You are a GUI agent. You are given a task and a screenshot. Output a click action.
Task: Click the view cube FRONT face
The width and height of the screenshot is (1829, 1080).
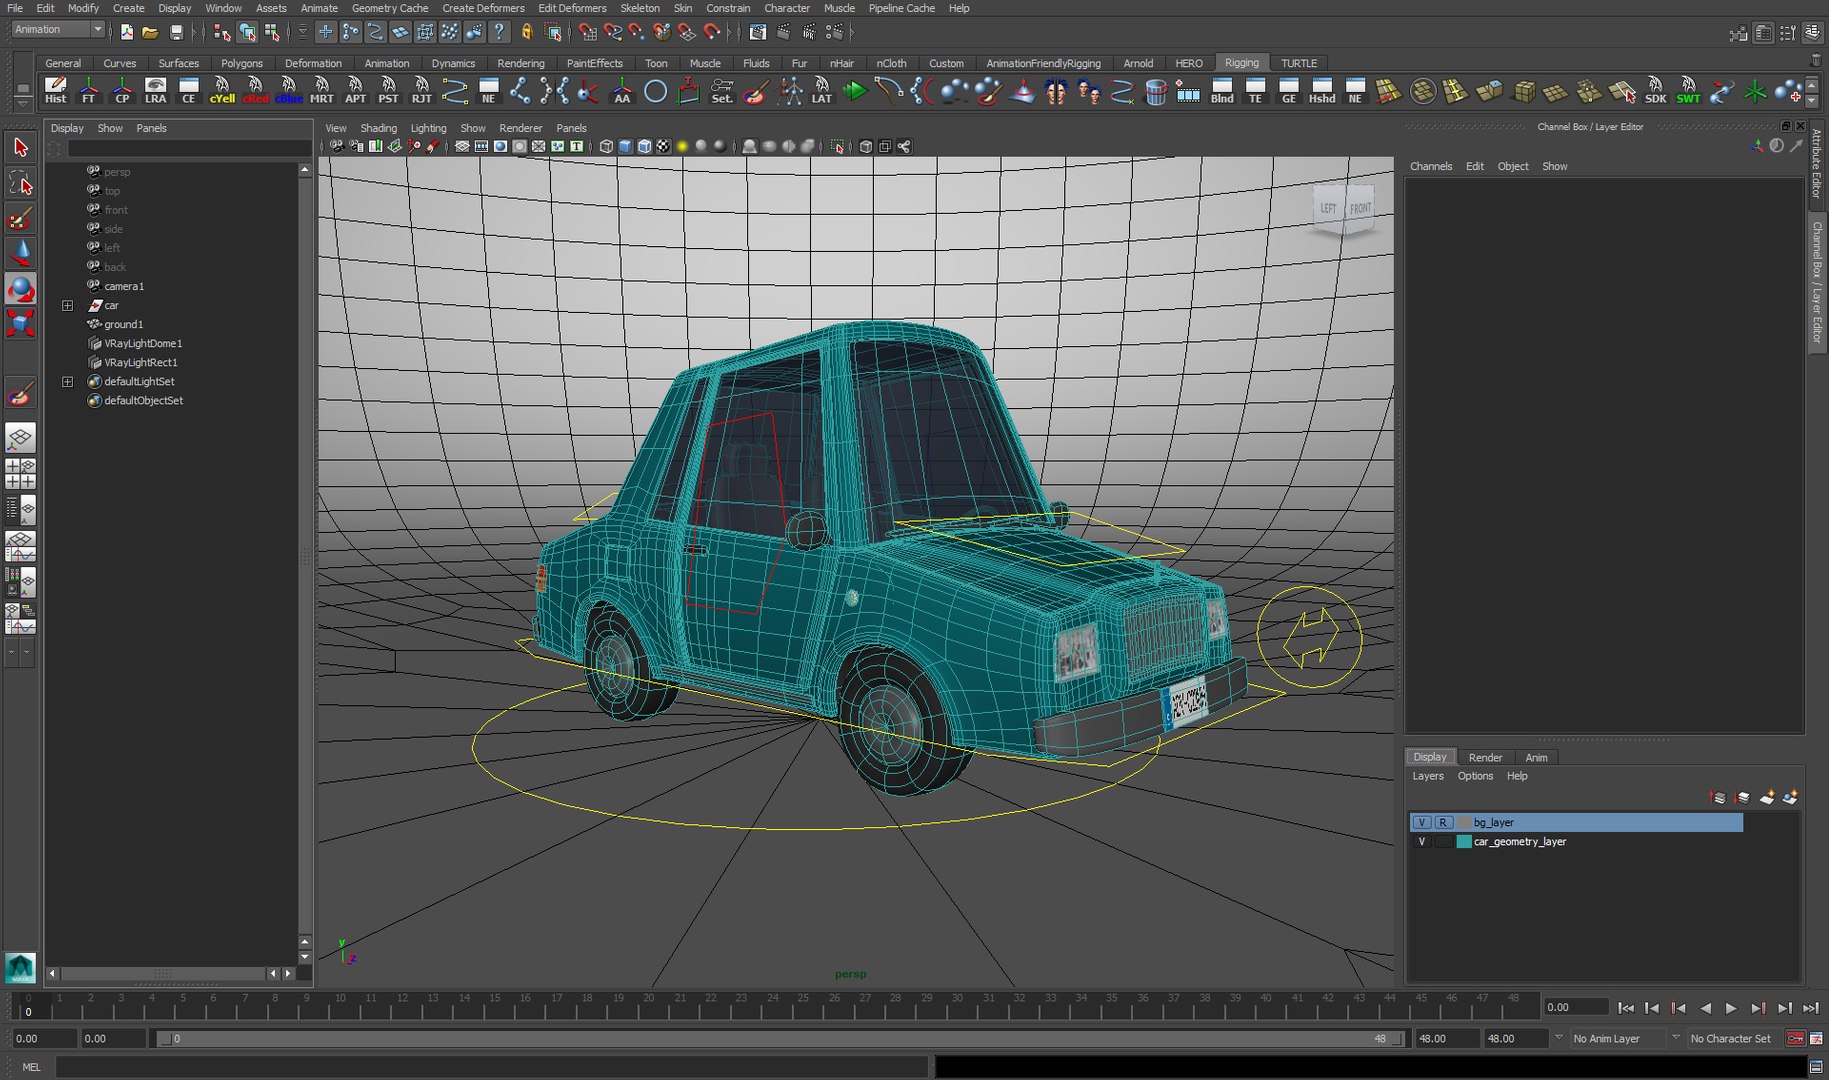(x=1360, y=208)
